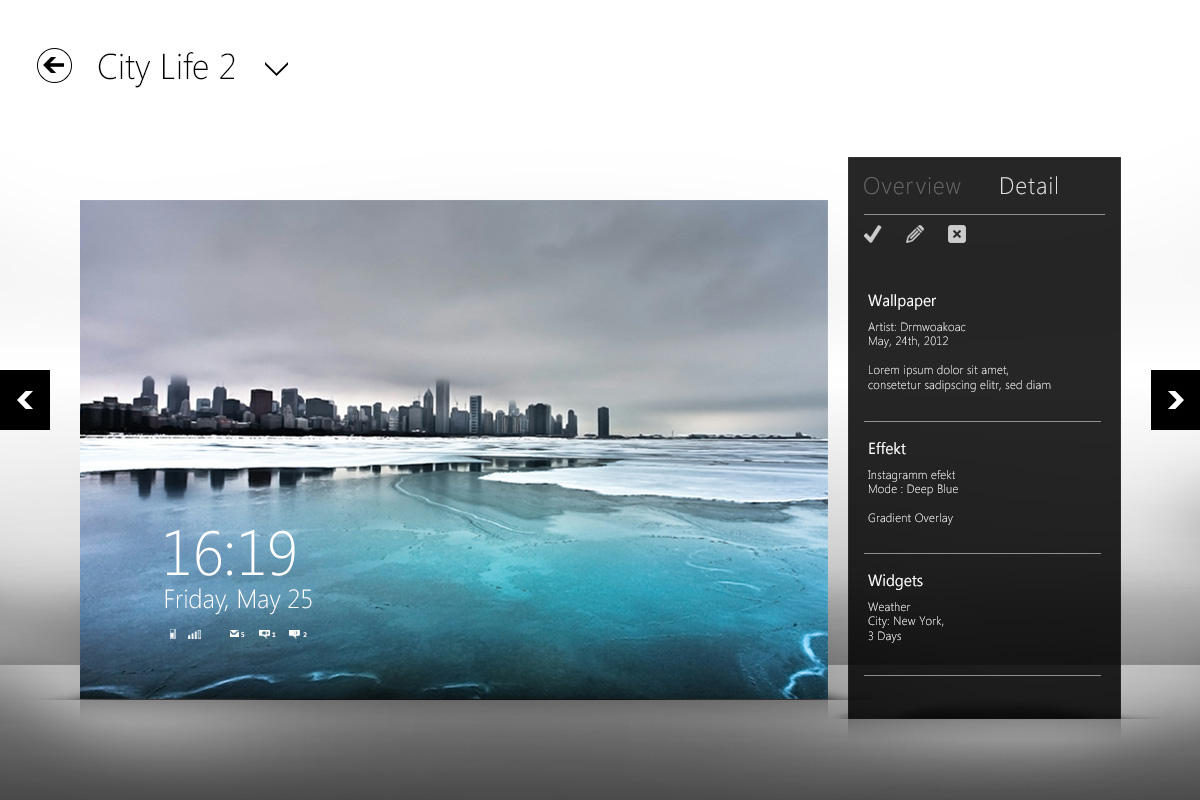1200x800 pixels.
Task: Edit details with the pencil icon
Action: [915, 234]
